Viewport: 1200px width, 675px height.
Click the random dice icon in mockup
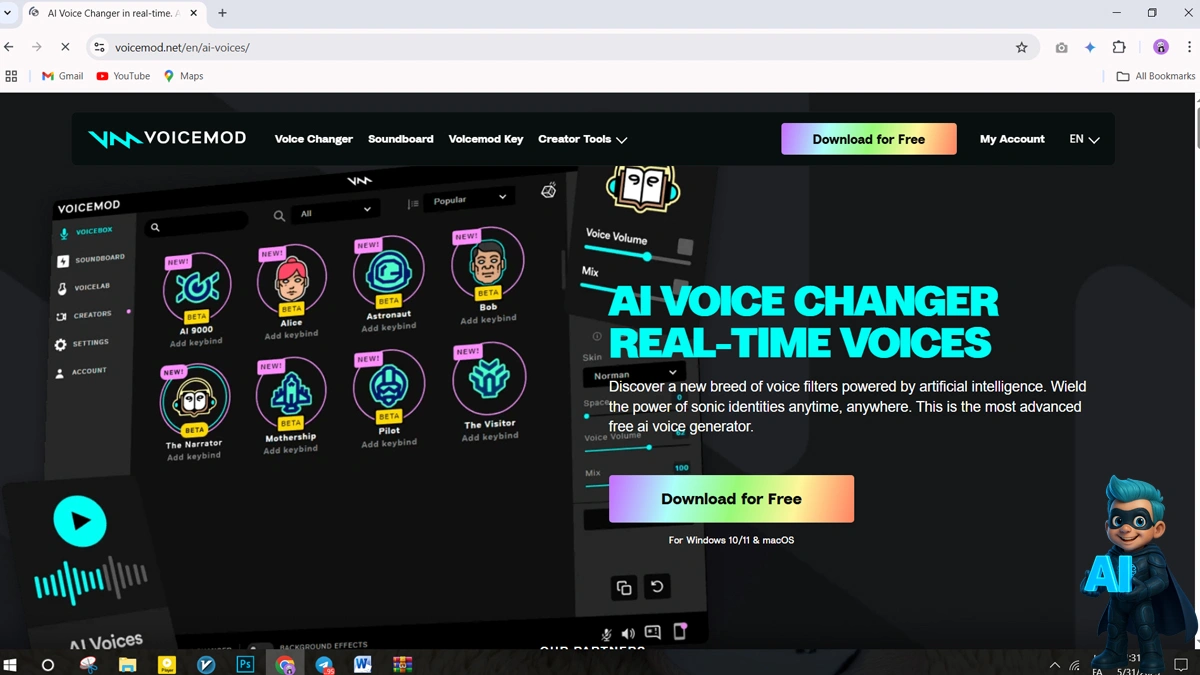pyautogui.click(x=548, y=191)
